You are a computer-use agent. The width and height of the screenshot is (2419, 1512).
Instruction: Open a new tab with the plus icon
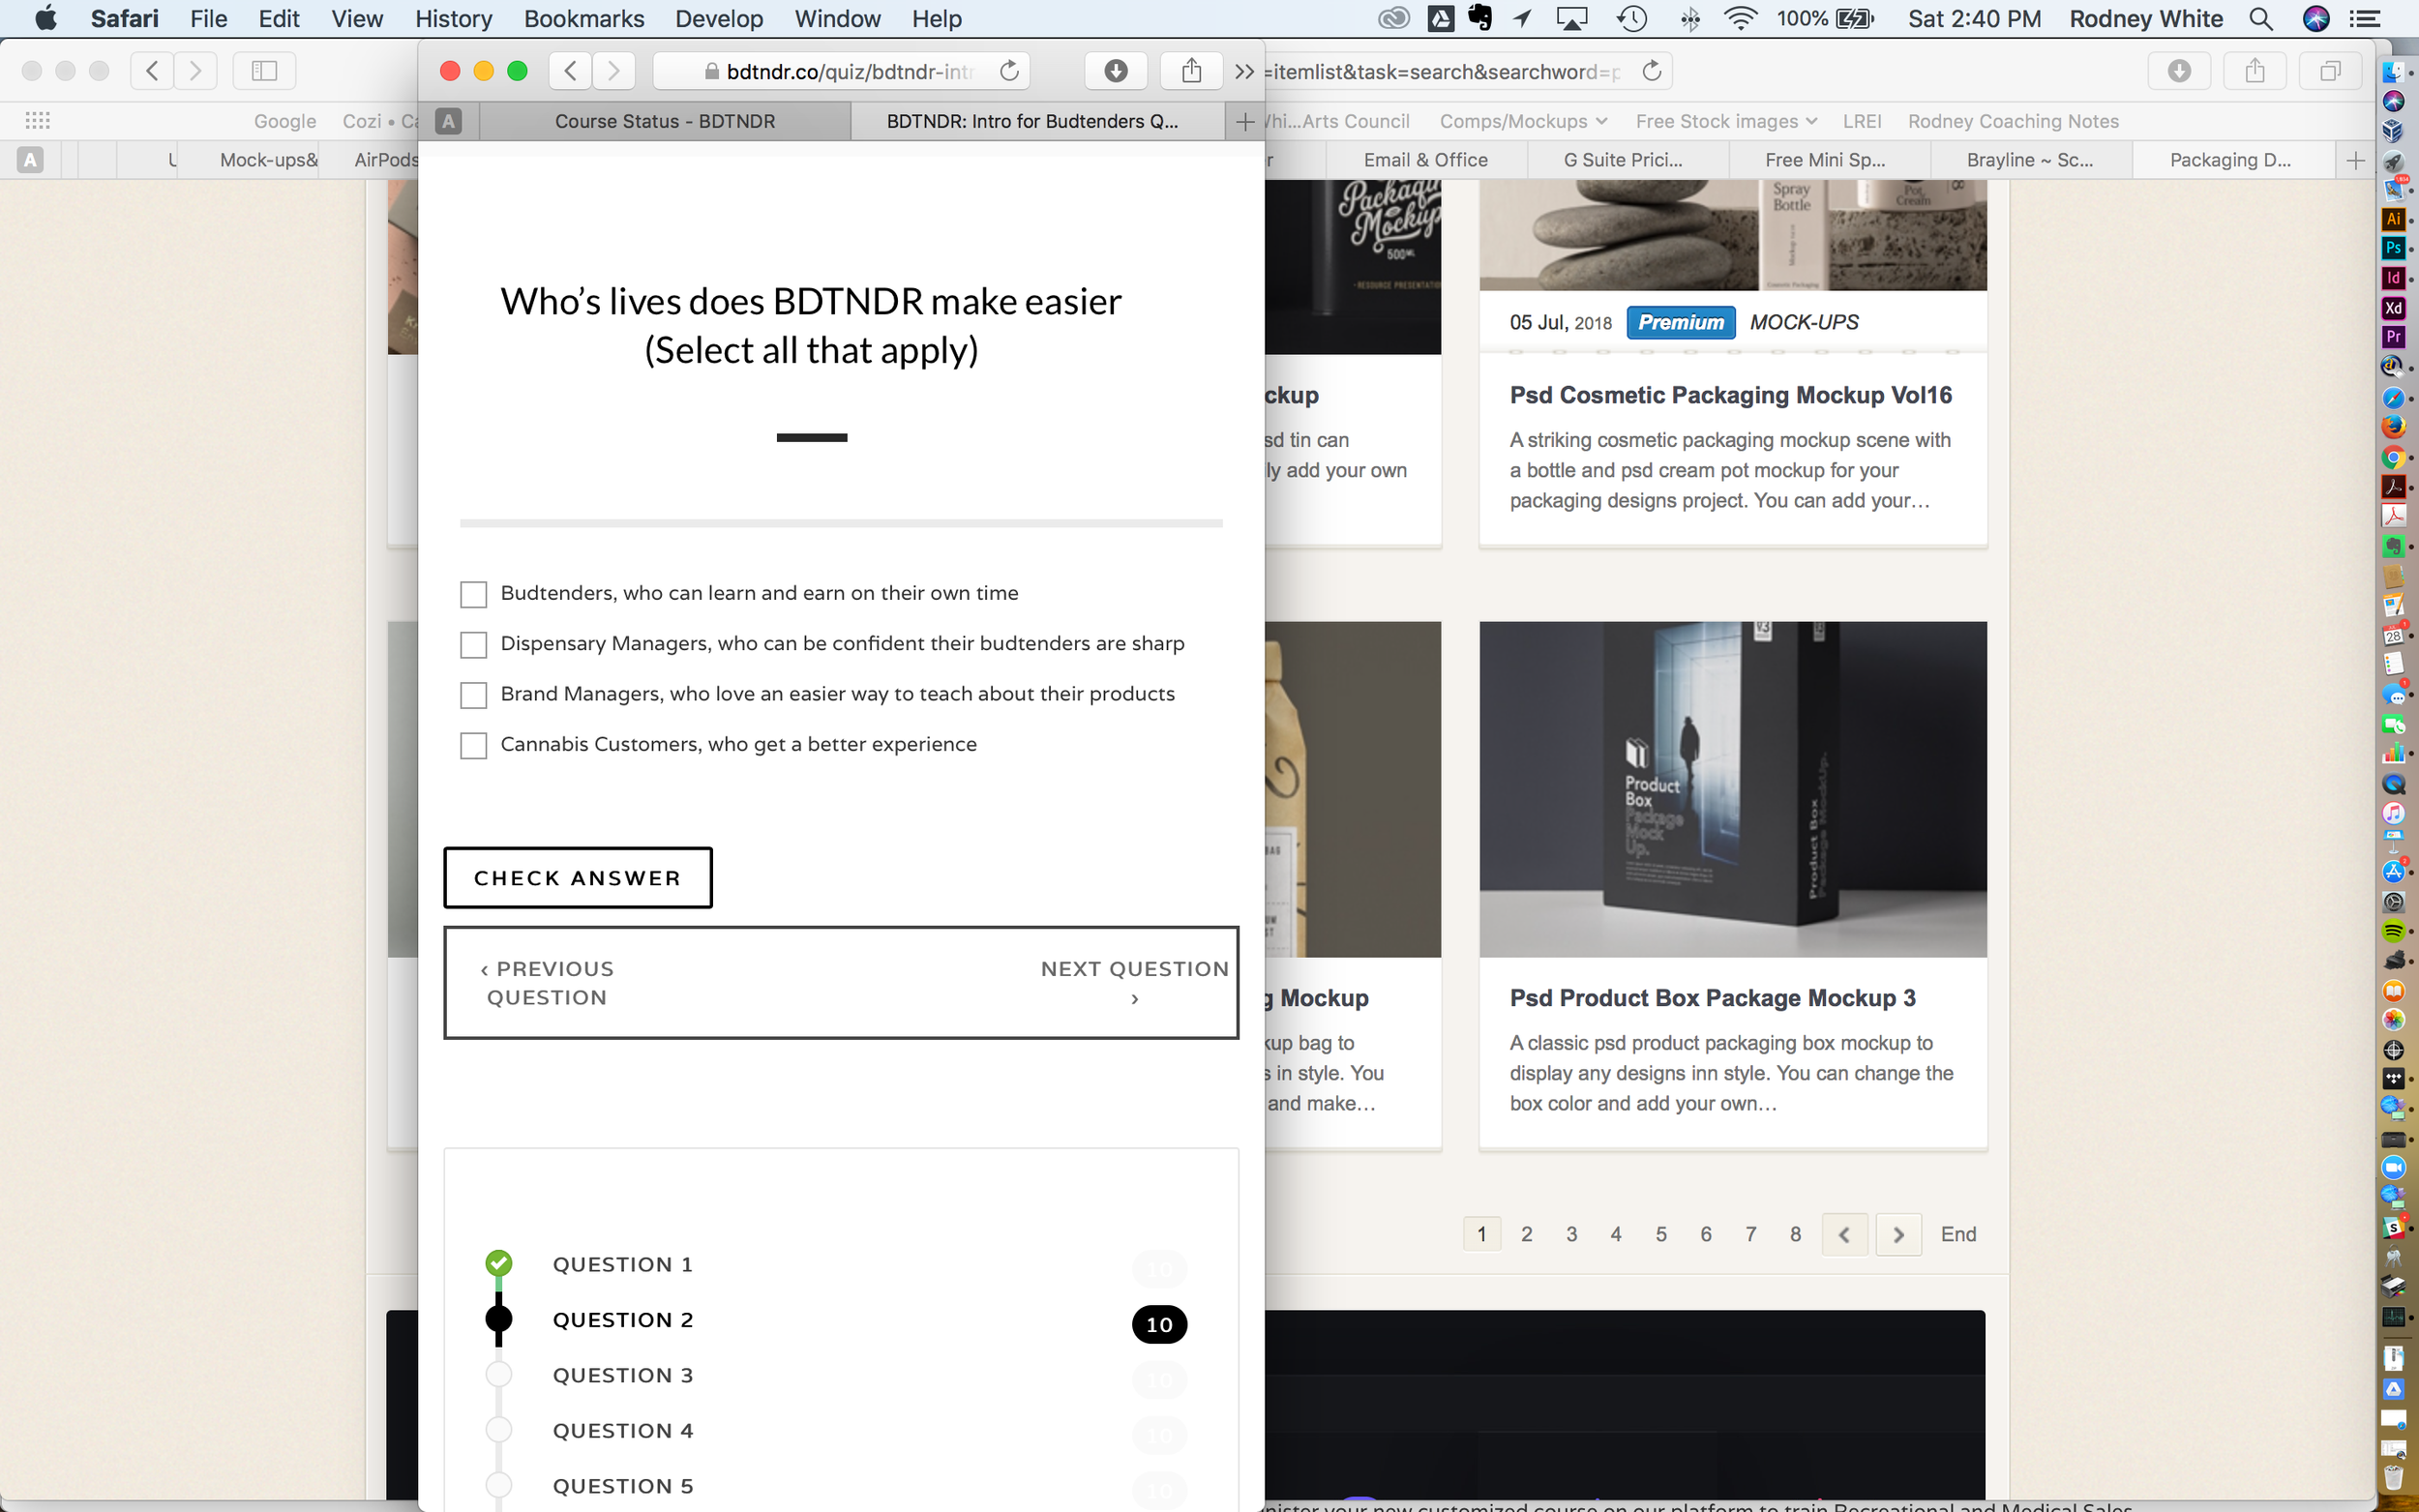pos(1245,122)
